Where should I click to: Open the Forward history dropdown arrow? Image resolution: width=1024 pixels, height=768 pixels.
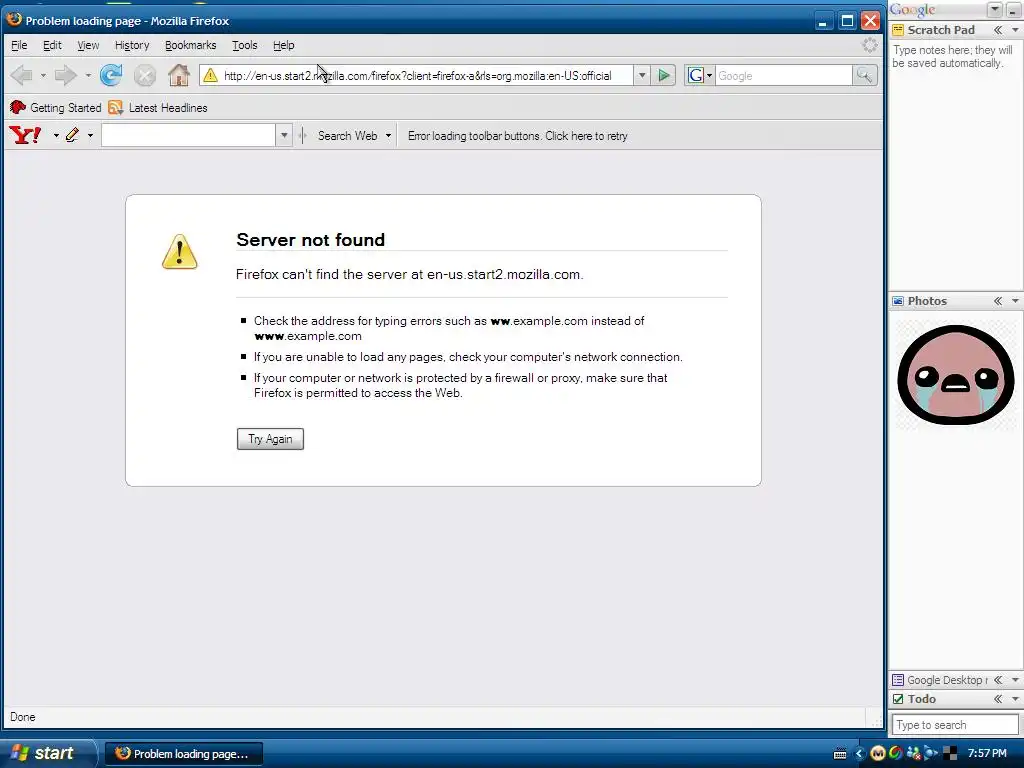tap(88, 76)
